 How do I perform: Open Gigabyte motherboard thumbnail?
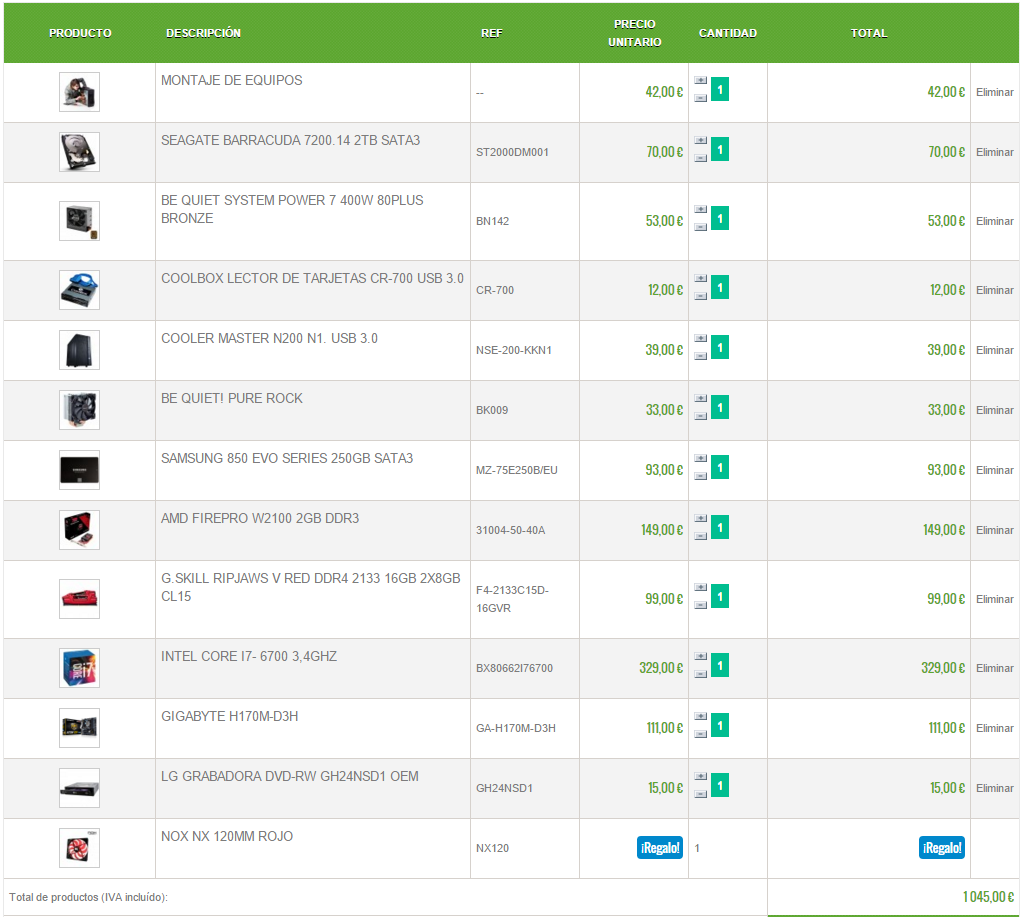79,728
